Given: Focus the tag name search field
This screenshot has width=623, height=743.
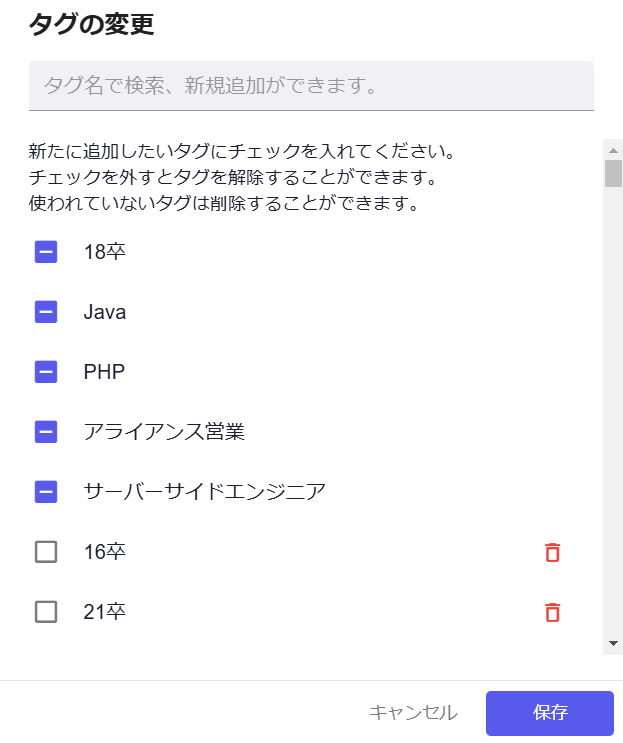Looking at the screenshot, I should click(311, 86).
